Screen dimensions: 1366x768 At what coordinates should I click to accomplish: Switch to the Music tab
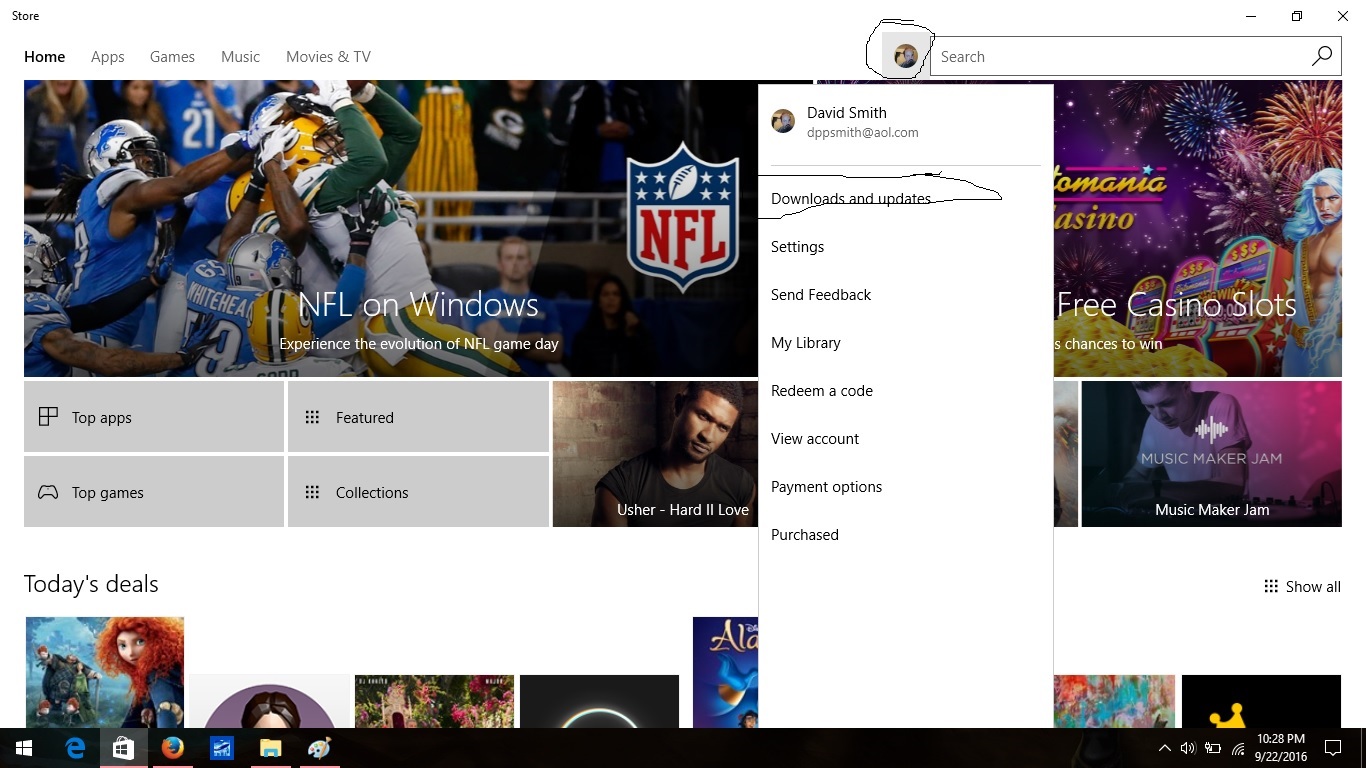click(240, 57)
